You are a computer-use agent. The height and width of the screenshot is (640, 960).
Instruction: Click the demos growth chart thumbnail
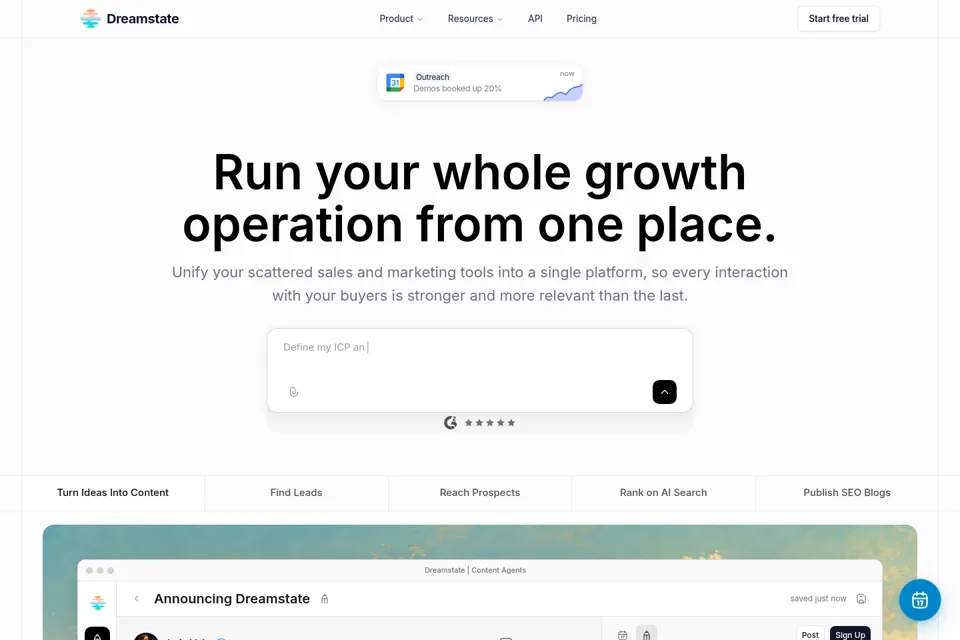563,92
